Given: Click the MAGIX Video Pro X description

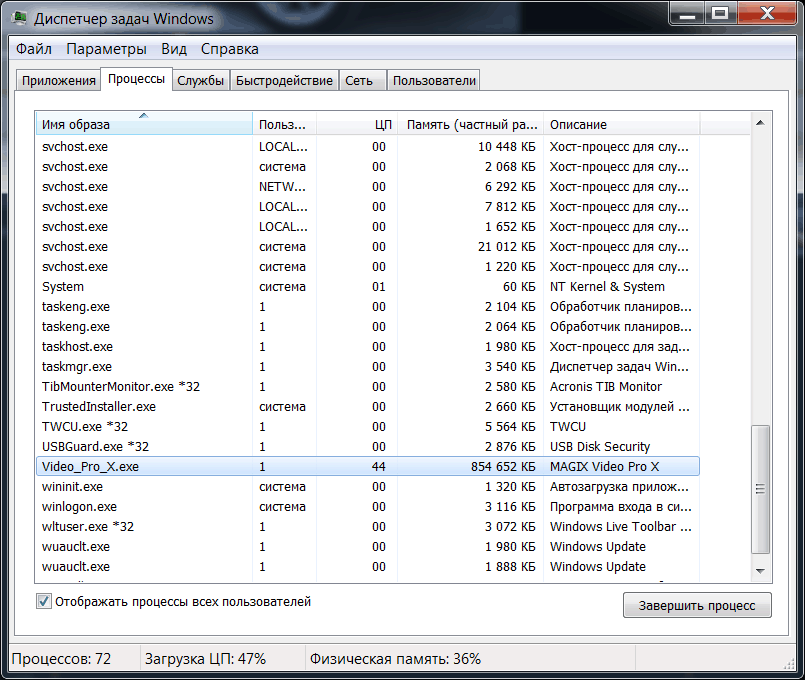Looking at the screenshot, I should 604,467.
